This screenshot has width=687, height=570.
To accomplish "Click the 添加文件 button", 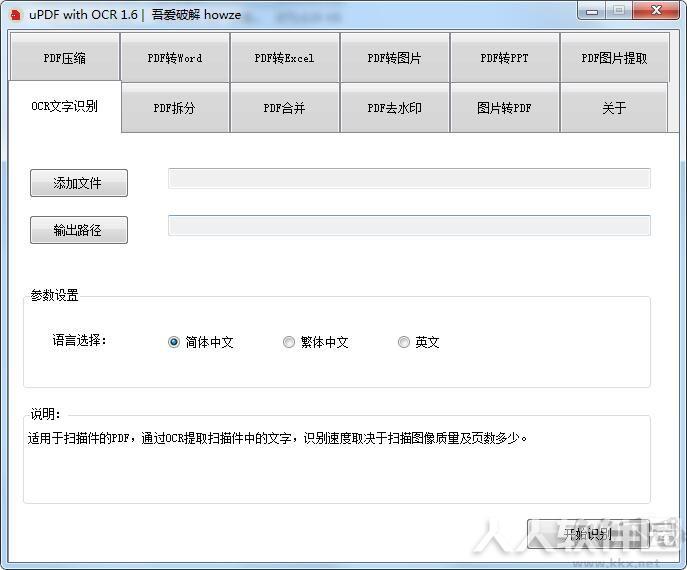I will 79,183.
